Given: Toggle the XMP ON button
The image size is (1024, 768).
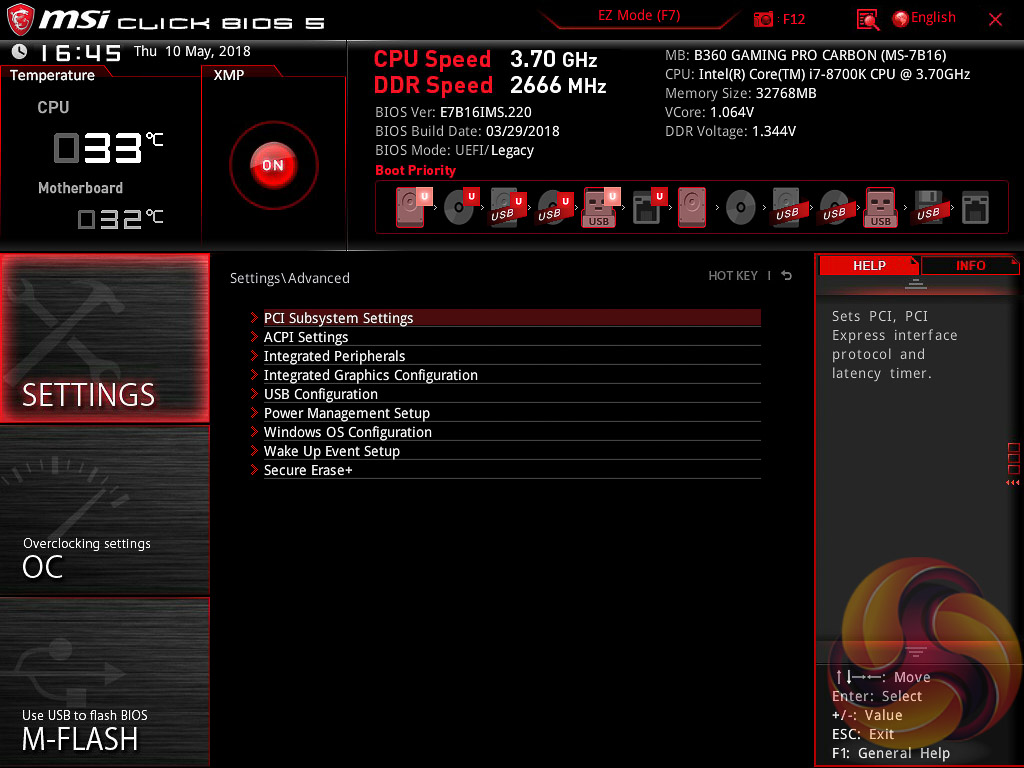Looking at the screenshot, I should 274,165.
